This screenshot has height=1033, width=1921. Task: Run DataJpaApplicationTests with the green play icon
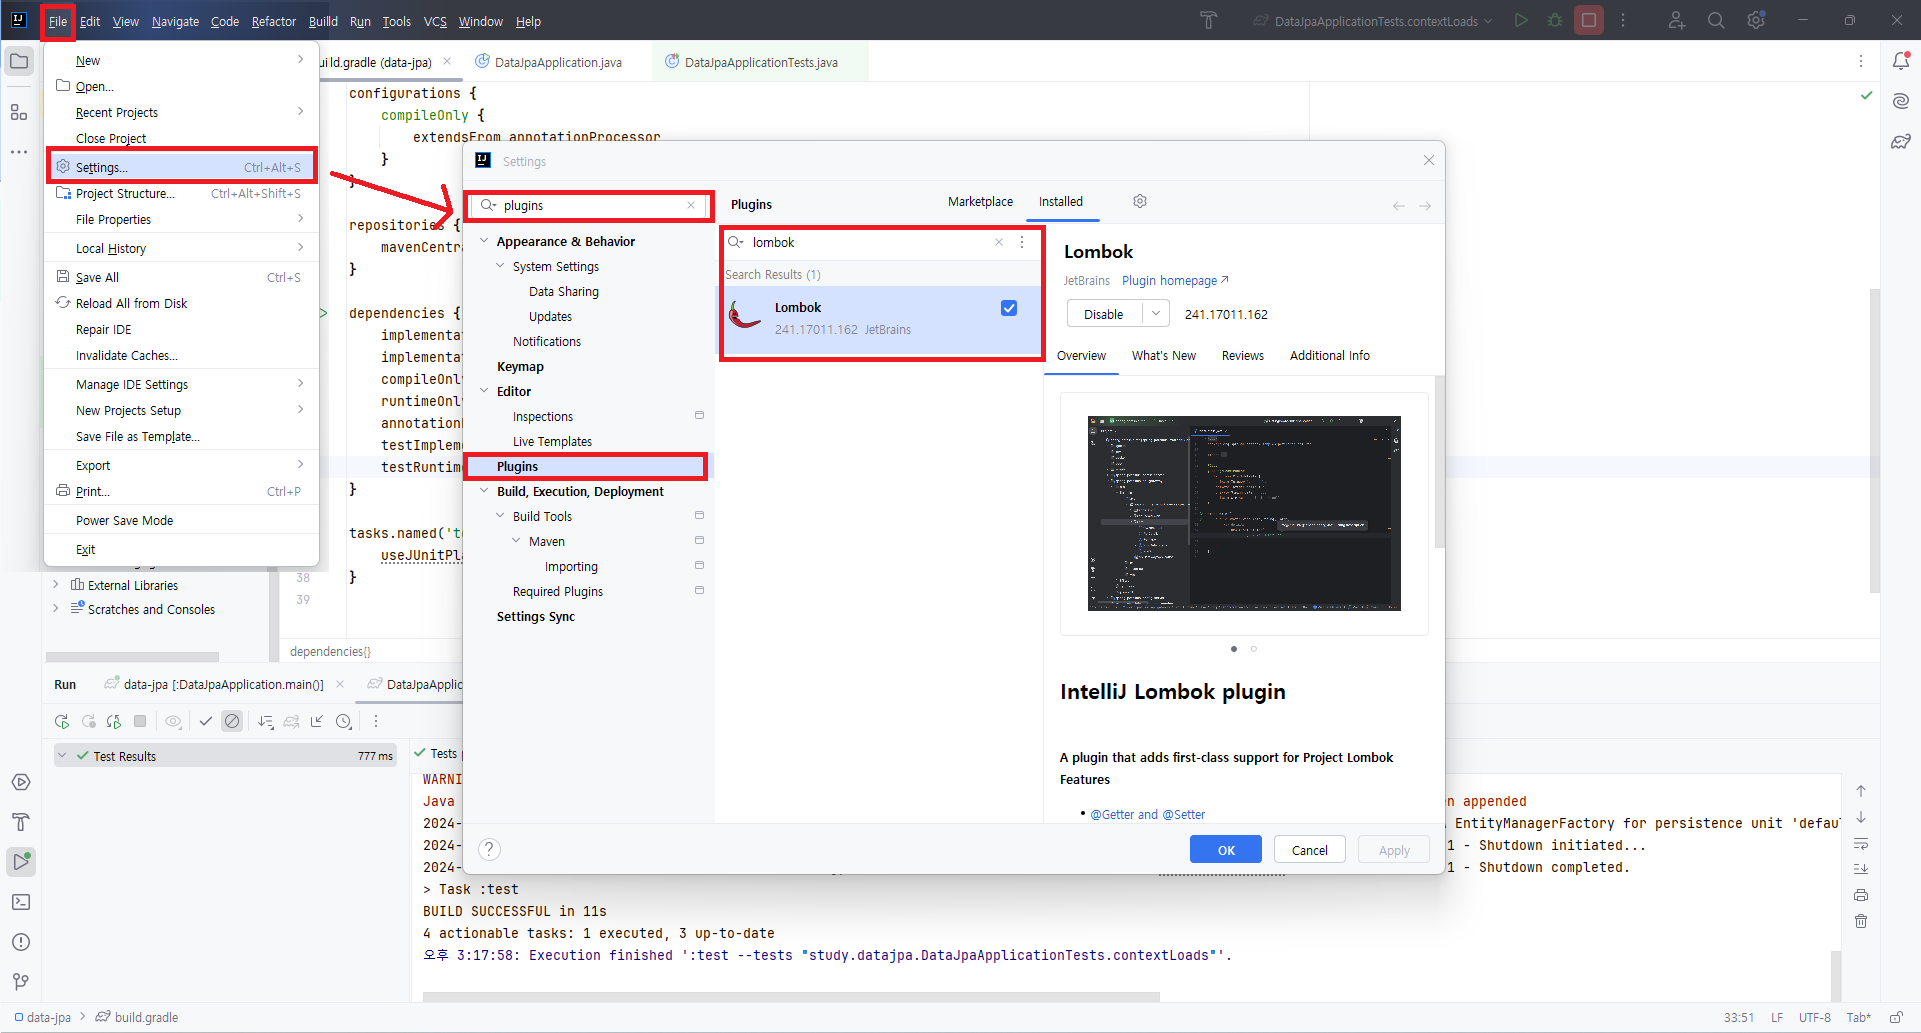1521,20
